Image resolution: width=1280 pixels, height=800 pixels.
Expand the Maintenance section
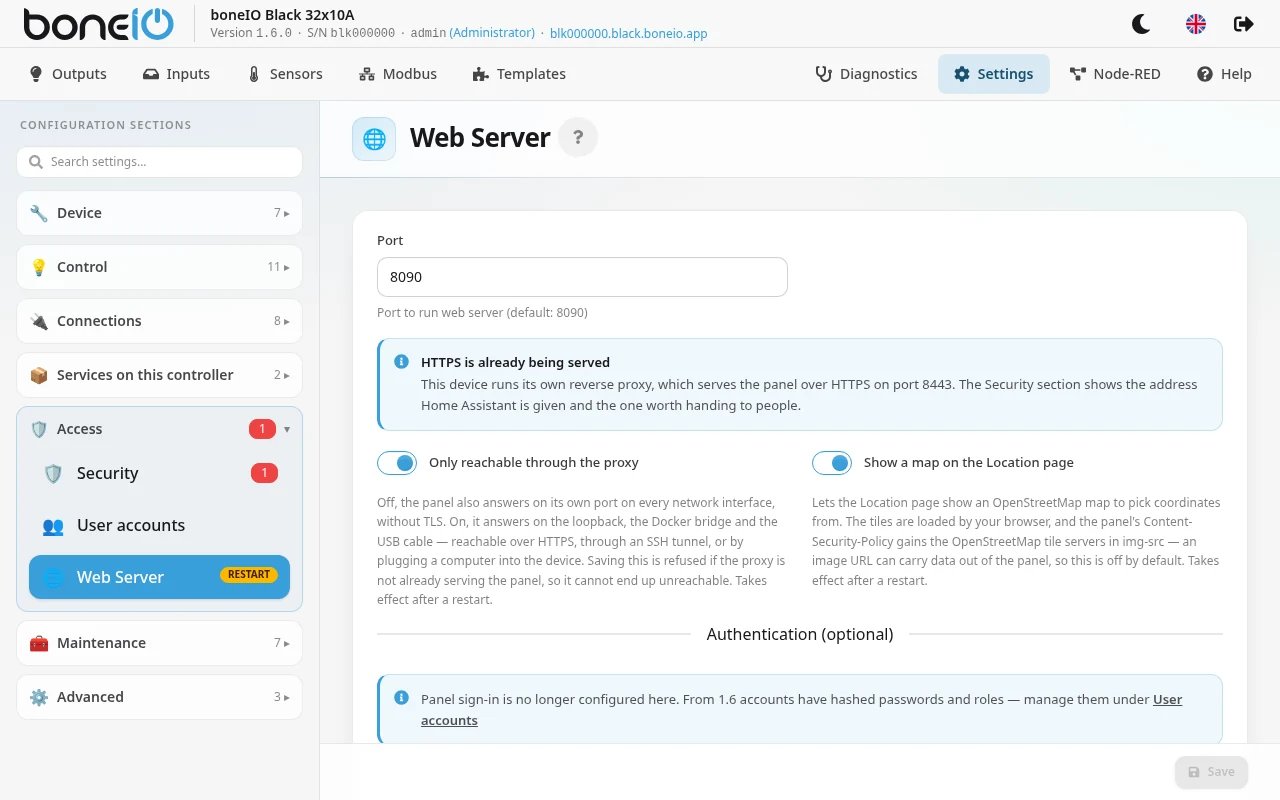click(159, 643)
